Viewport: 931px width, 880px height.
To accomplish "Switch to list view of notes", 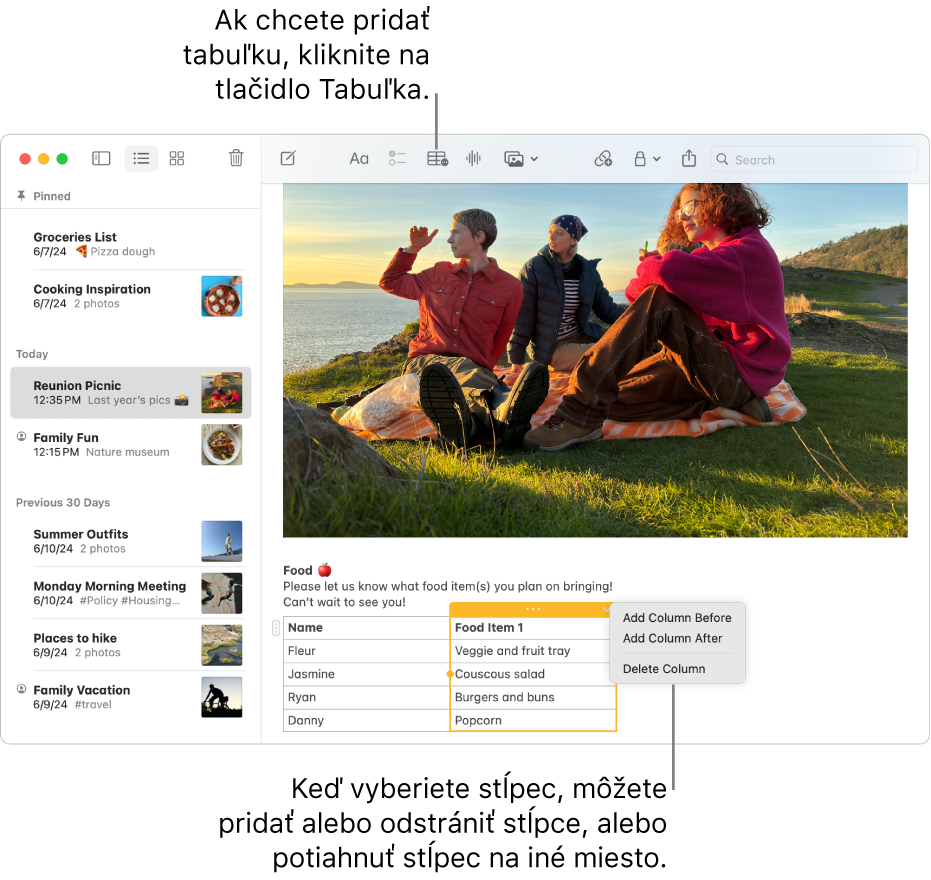I will [x=141, y=159].
